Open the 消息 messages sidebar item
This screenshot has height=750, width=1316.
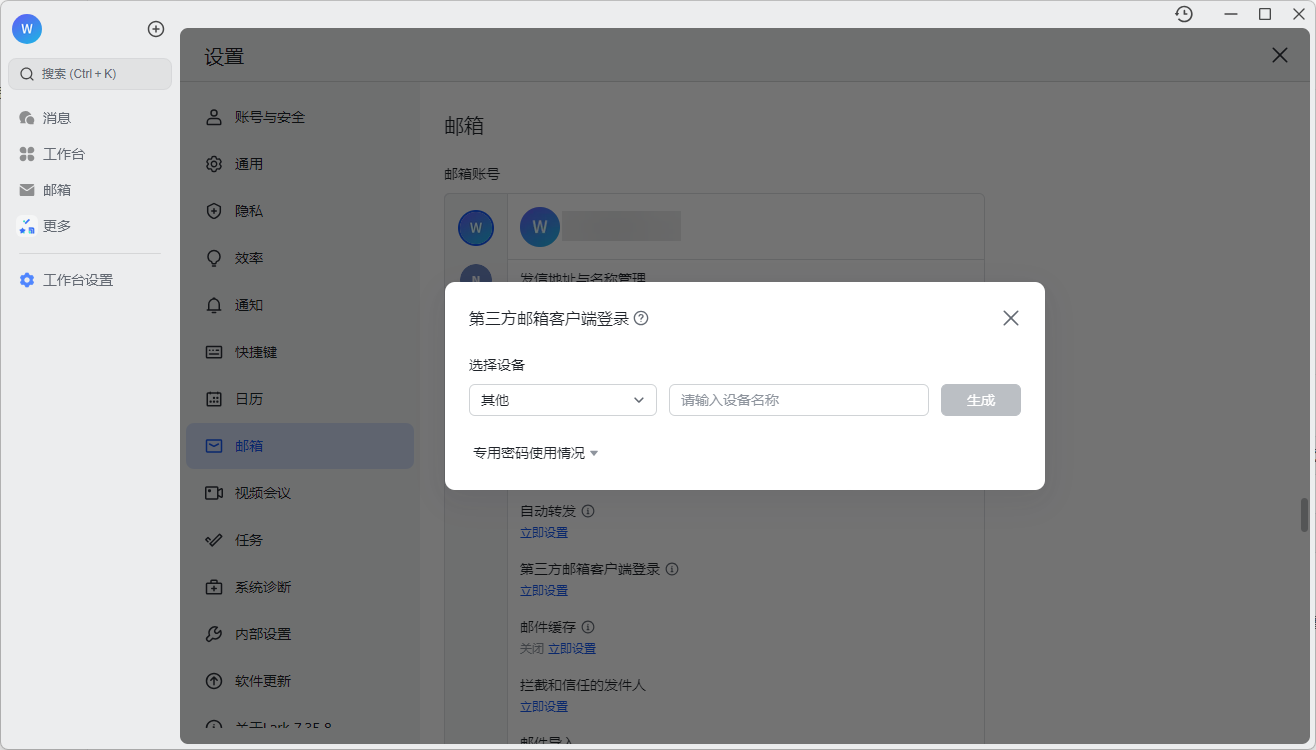pyautogui.click(x=56, y=118)
